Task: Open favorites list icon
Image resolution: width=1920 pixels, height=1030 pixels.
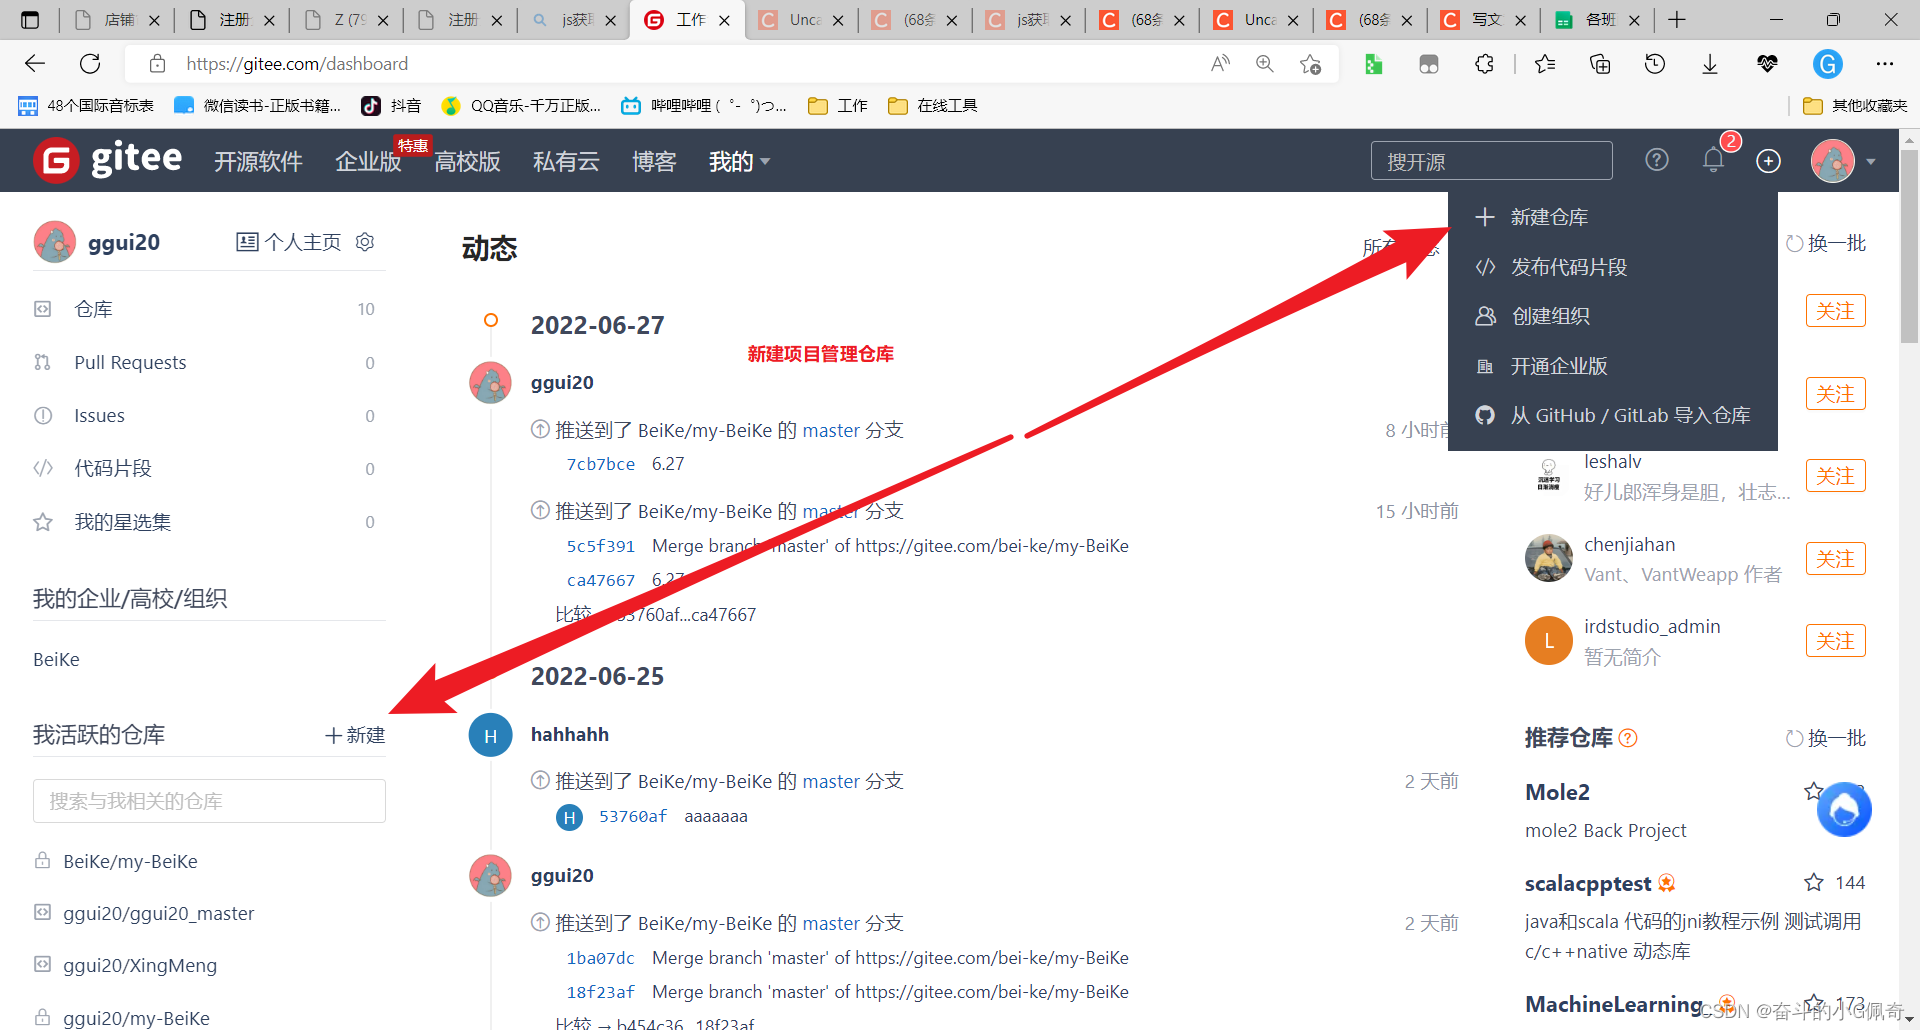Action: click(1545, 64)
